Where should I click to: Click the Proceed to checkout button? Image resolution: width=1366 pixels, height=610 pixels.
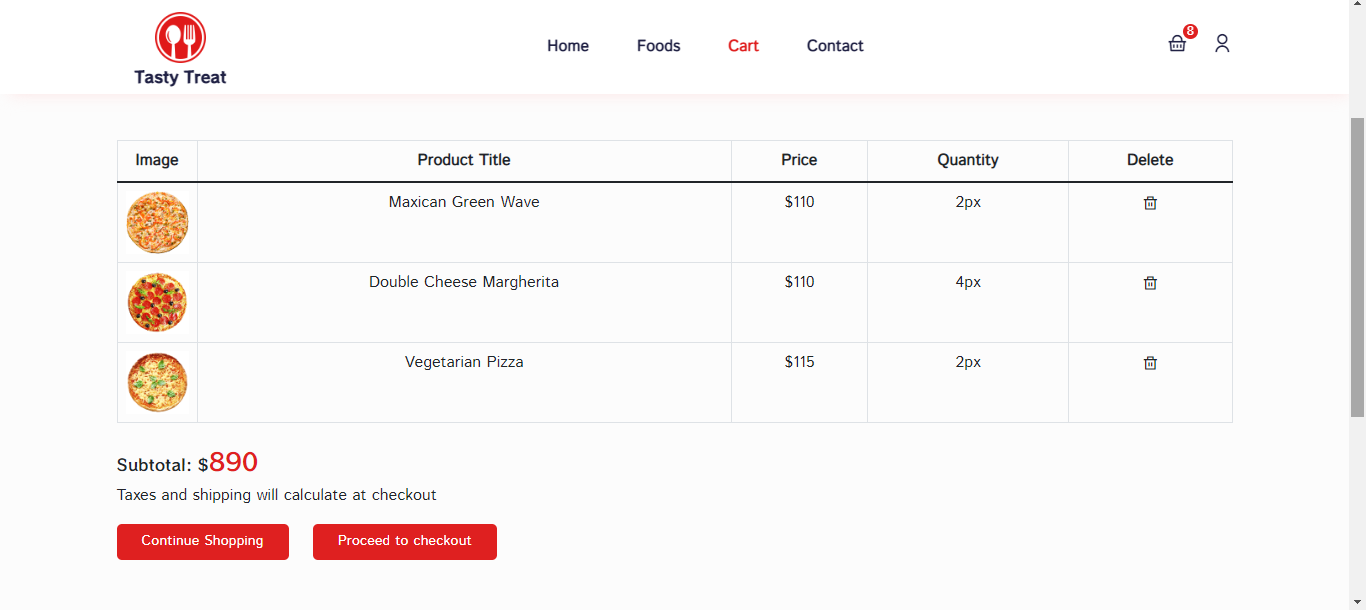click(x=405, y=542)
